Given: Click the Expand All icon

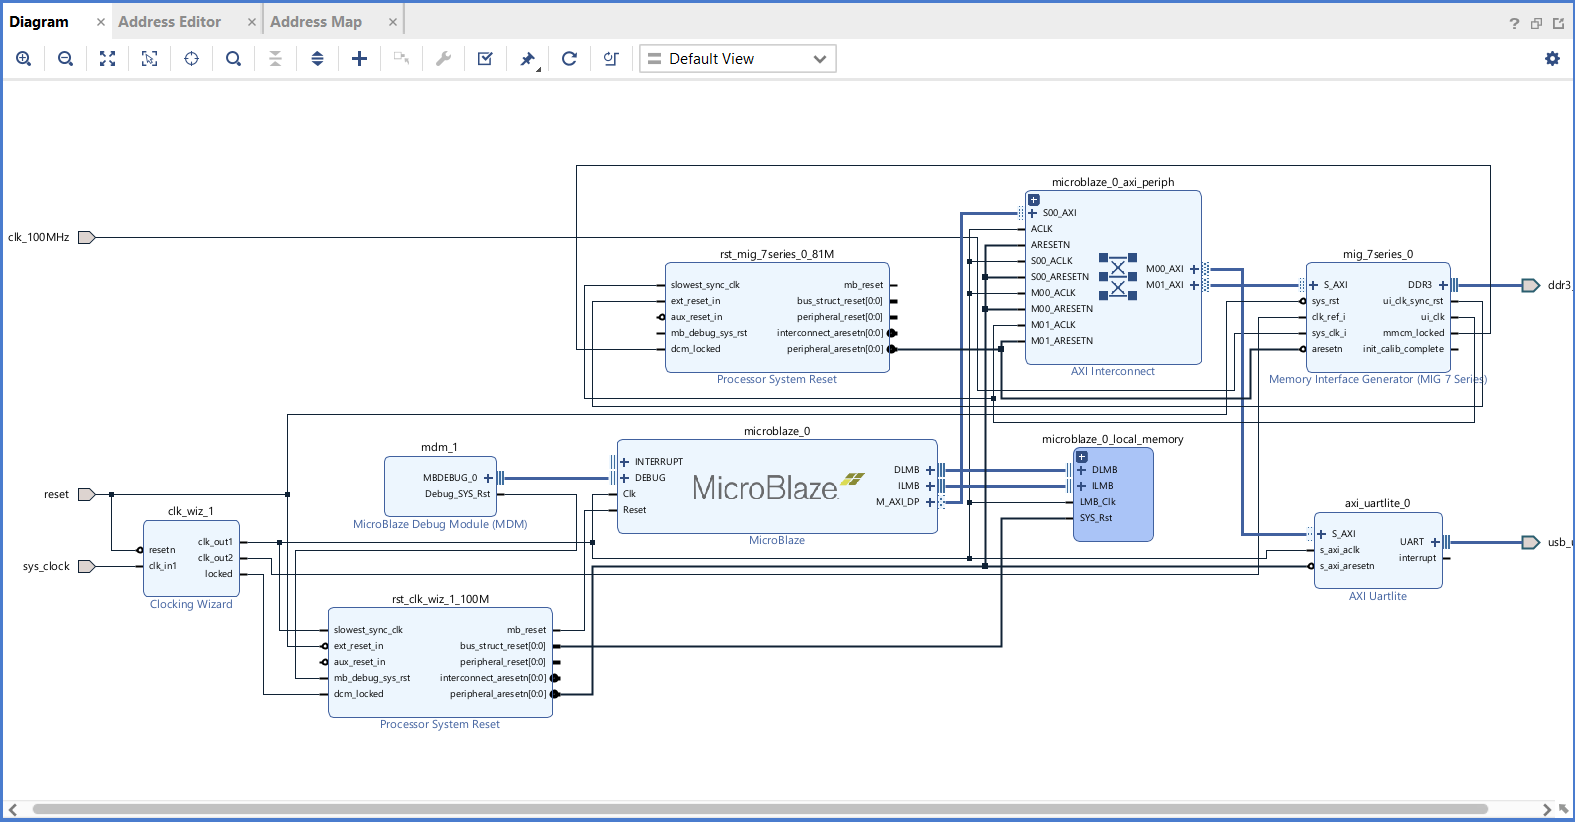Looking at the screenshot, I should pyautogui.click(x=318, y=59).
